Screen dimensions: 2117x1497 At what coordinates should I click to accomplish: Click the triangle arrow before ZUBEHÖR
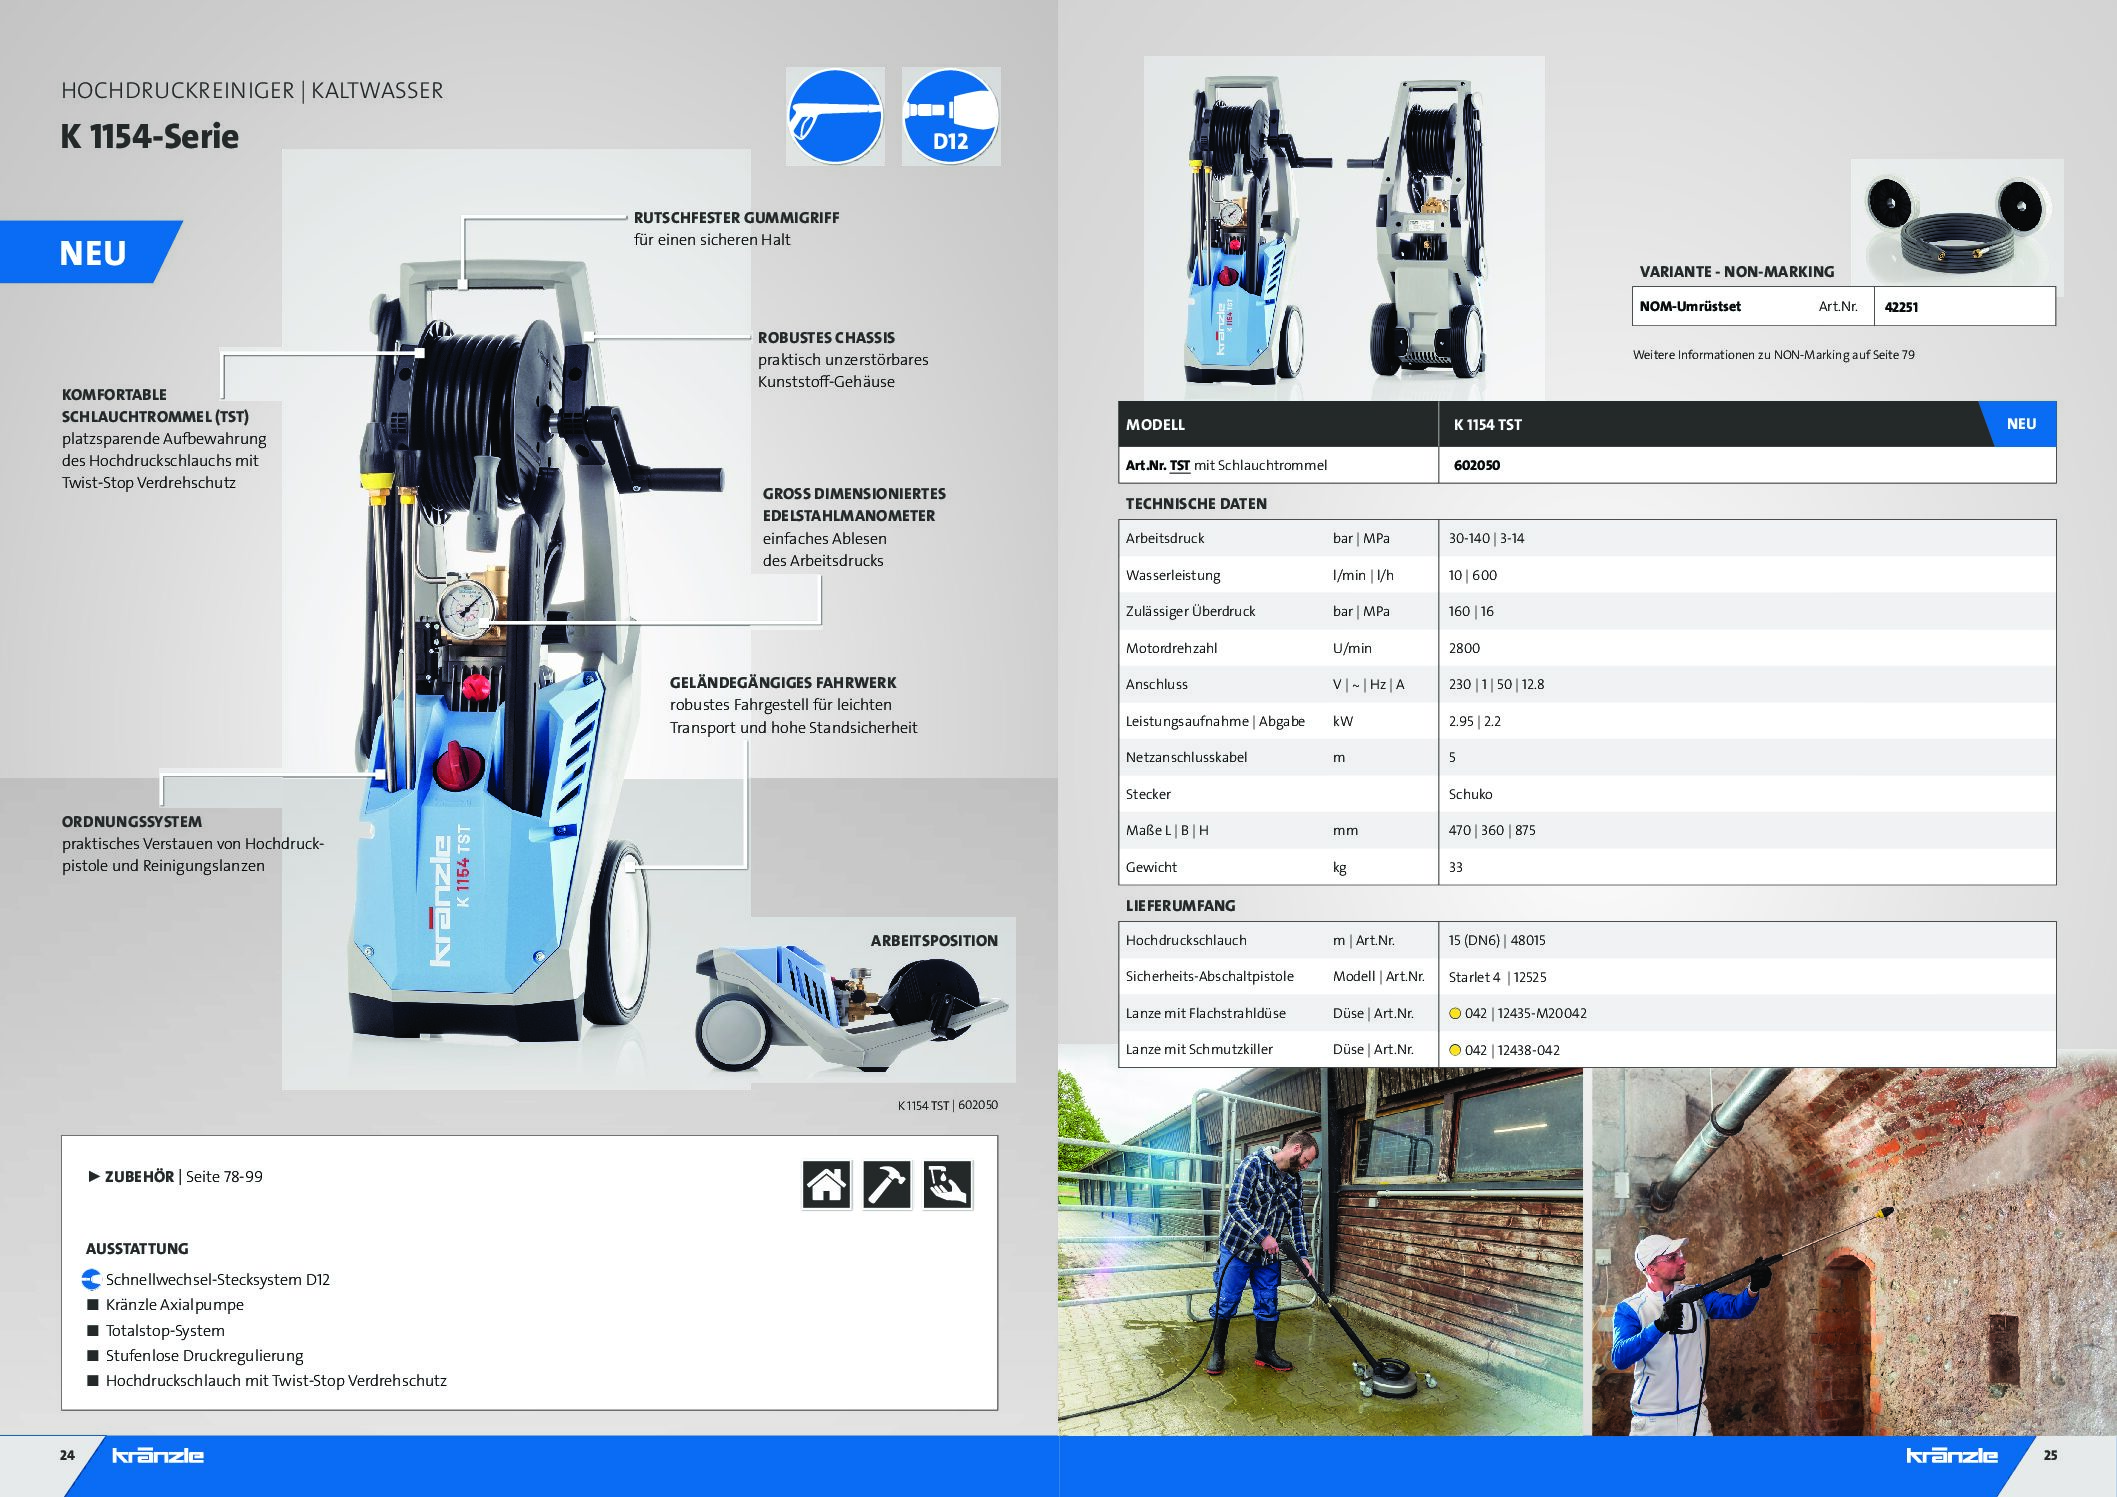tap(94, 1176)
